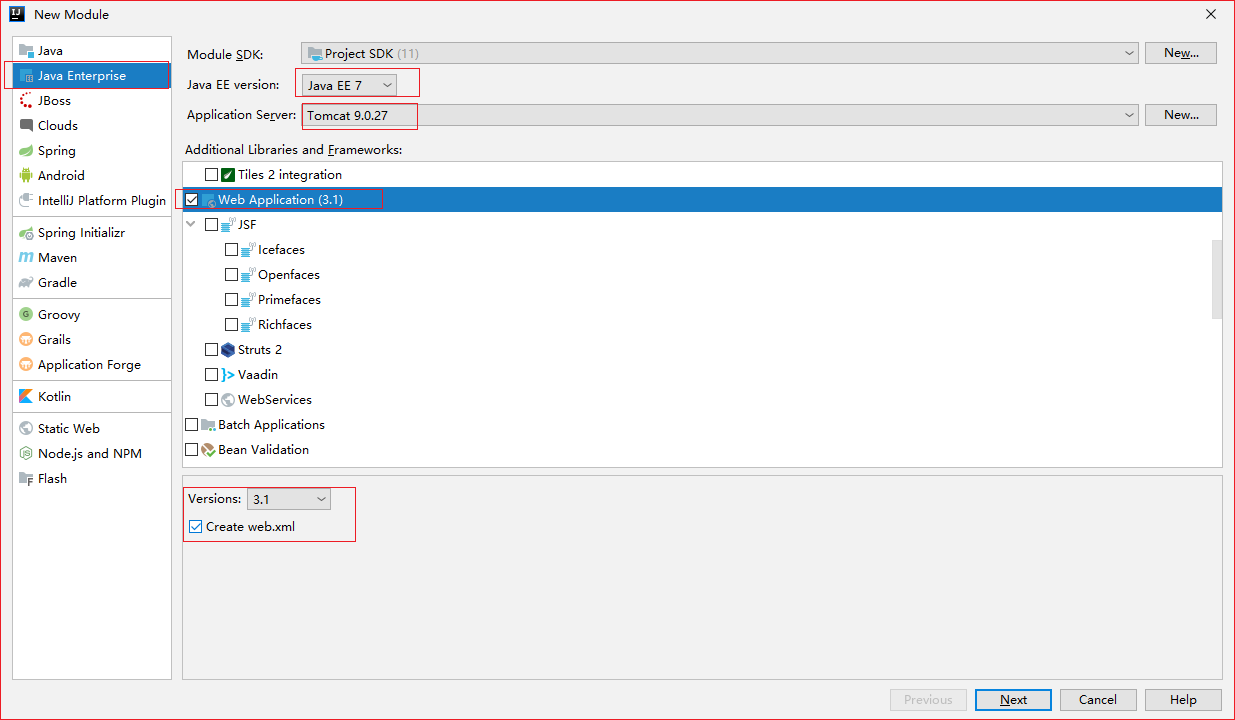Open the Application Server dropdown
This screenshot has width=1235, height=720.
point(720,115)
